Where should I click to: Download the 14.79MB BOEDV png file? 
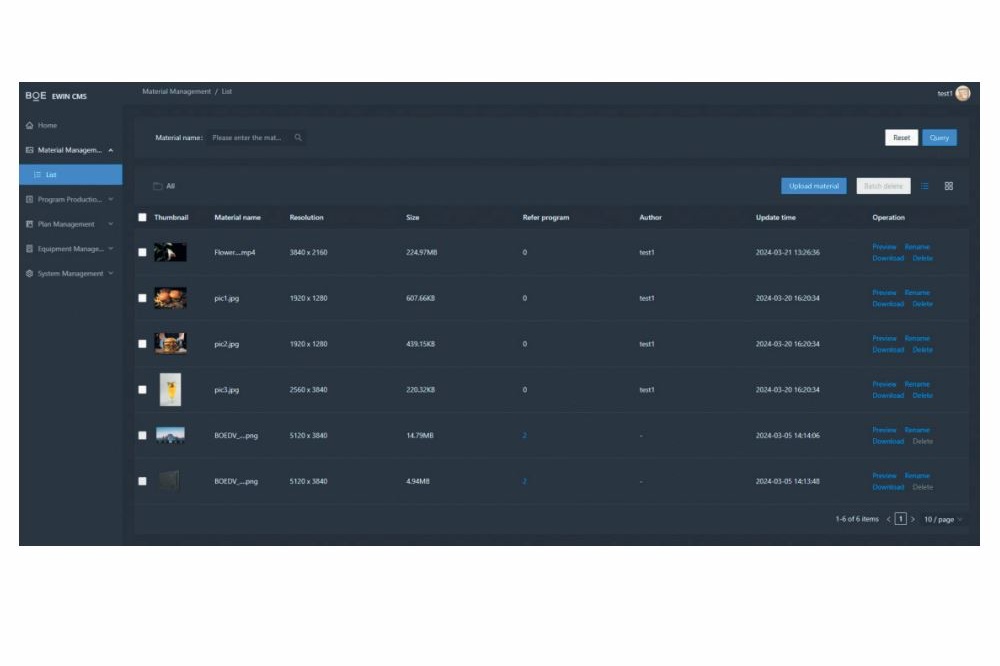click(x=888, y=442)
